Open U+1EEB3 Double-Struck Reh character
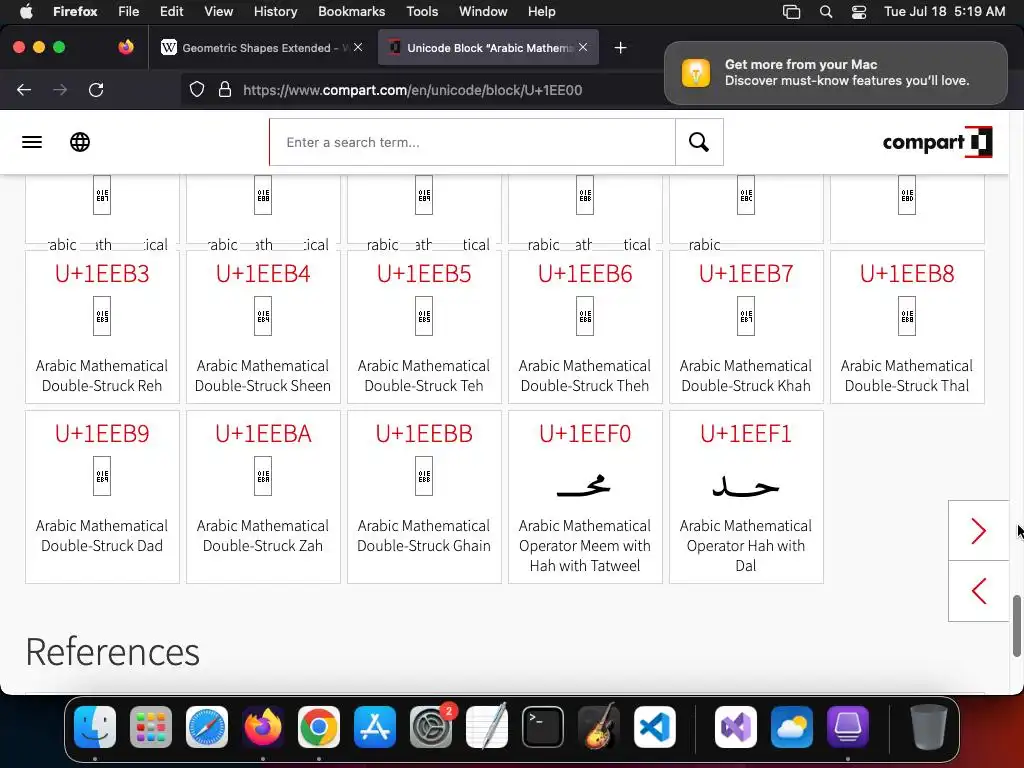Viewport: 1024px width, 768px height. point(102,327)
